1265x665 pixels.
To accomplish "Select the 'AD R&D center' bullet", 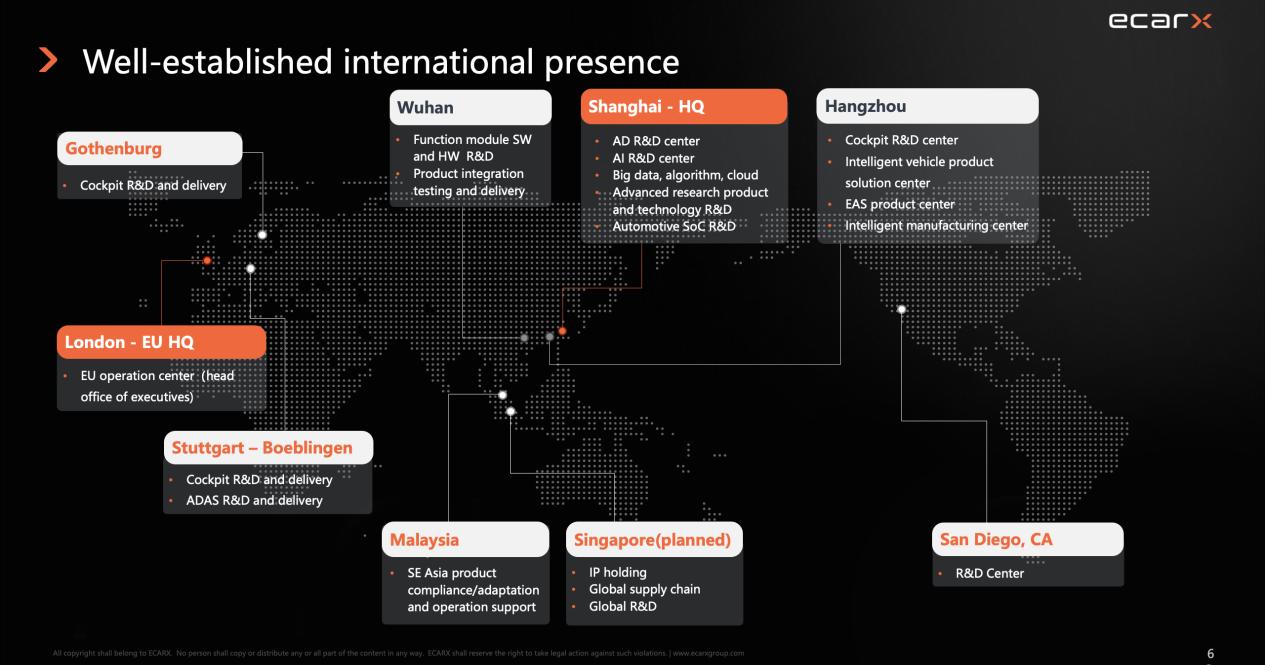I will click(656, 141).
